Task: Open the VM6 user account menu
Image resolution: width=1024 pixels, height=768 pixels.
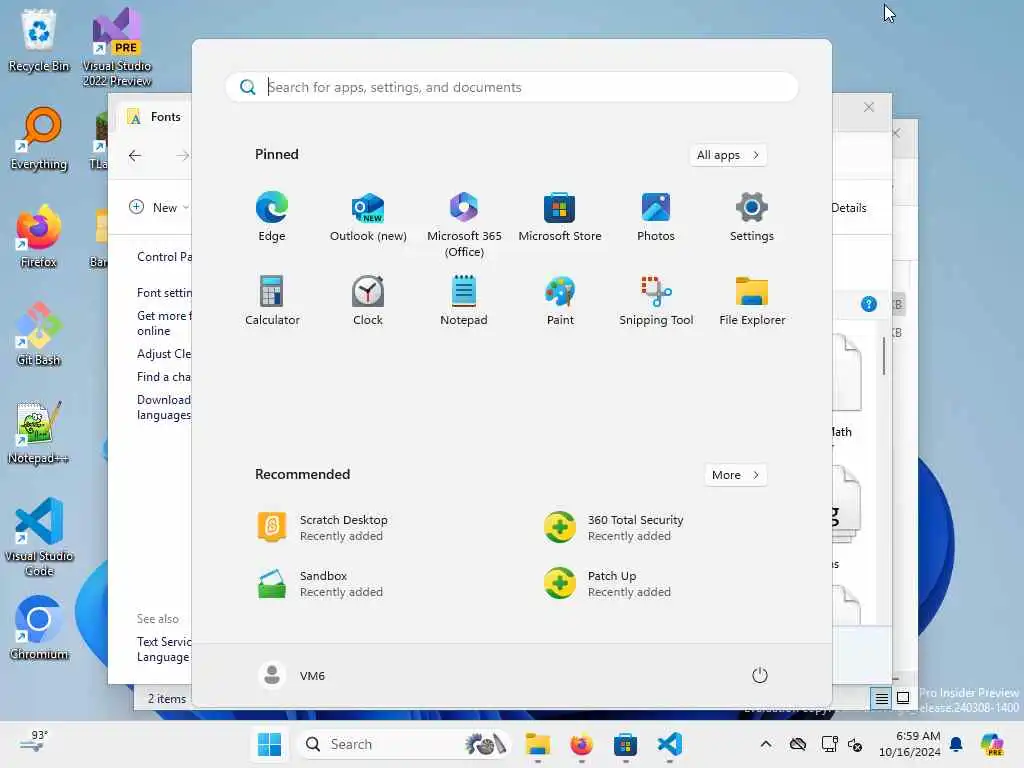Action: pos(291,675)
